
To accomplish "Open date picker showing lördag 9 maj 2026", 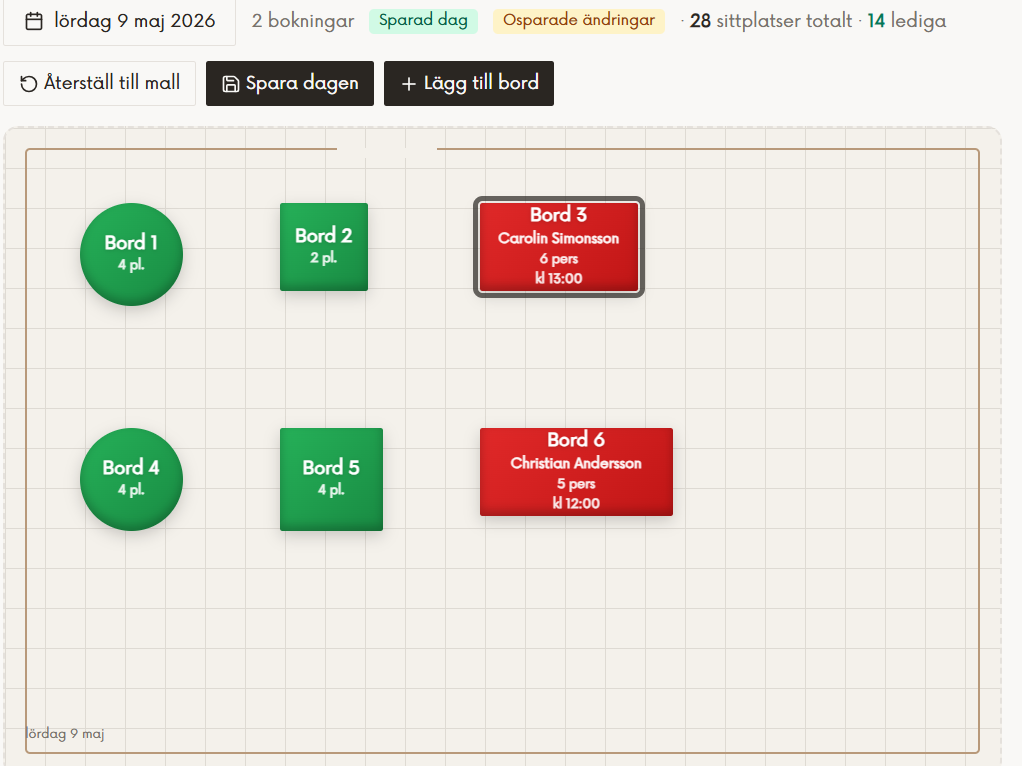I will (119, 21).
